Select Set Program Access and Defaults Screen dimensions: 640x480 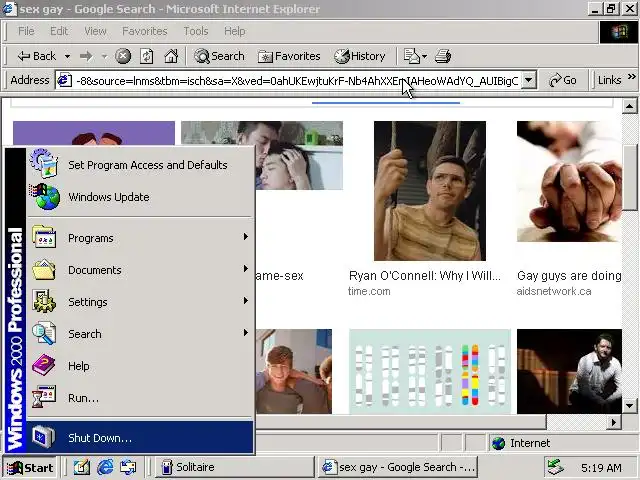(140, 165)
